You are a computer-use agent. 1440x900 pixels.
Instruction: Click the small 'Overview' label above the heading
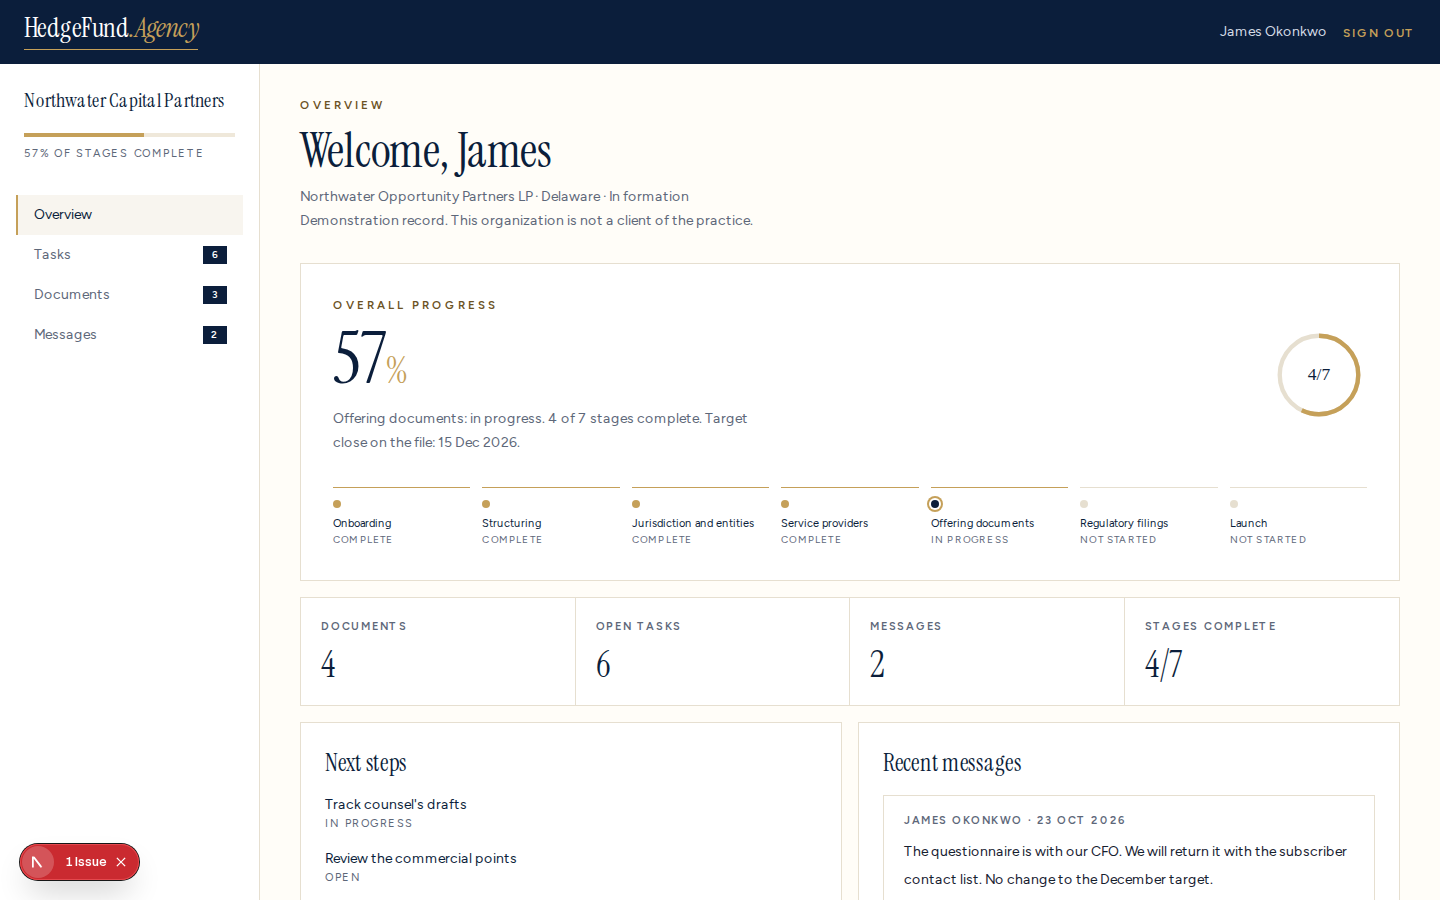pyautogui.click(x=342, y=105)
